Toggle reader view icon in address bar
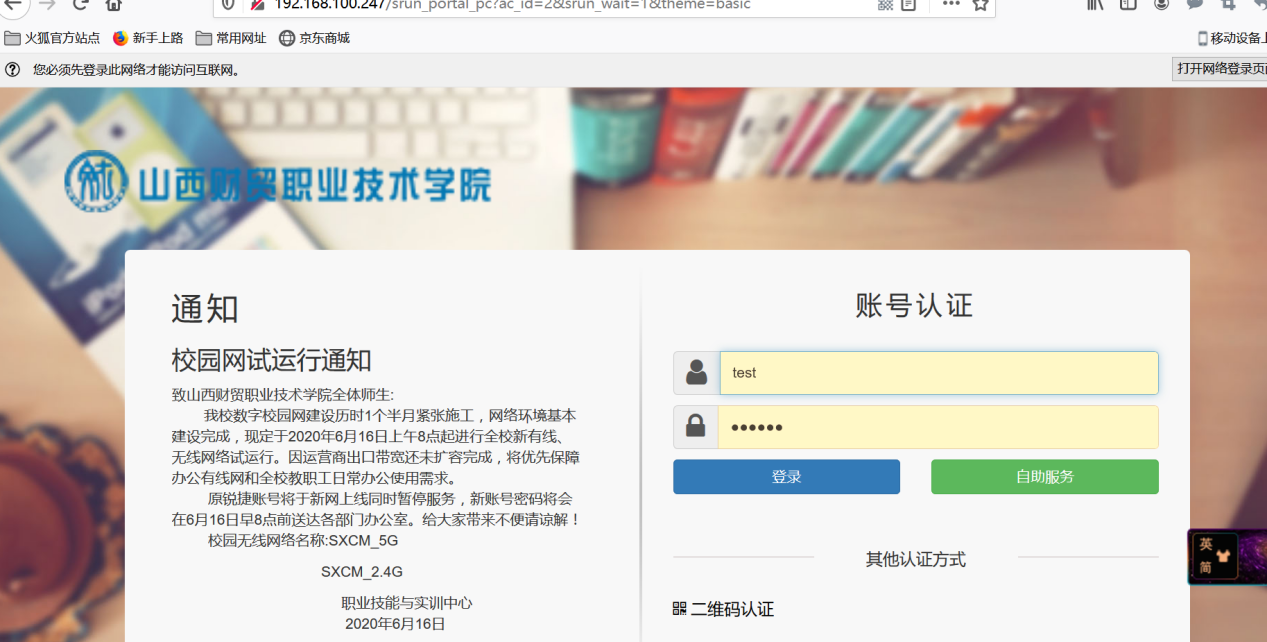This screenshot has height=642, width=1267. 908,4
